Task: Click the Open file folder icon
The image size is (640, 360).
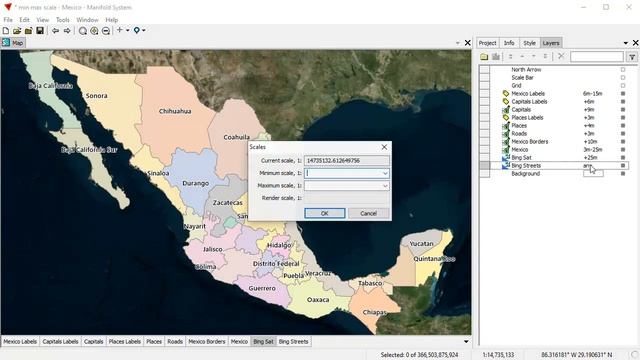Action: coord(17,31)
